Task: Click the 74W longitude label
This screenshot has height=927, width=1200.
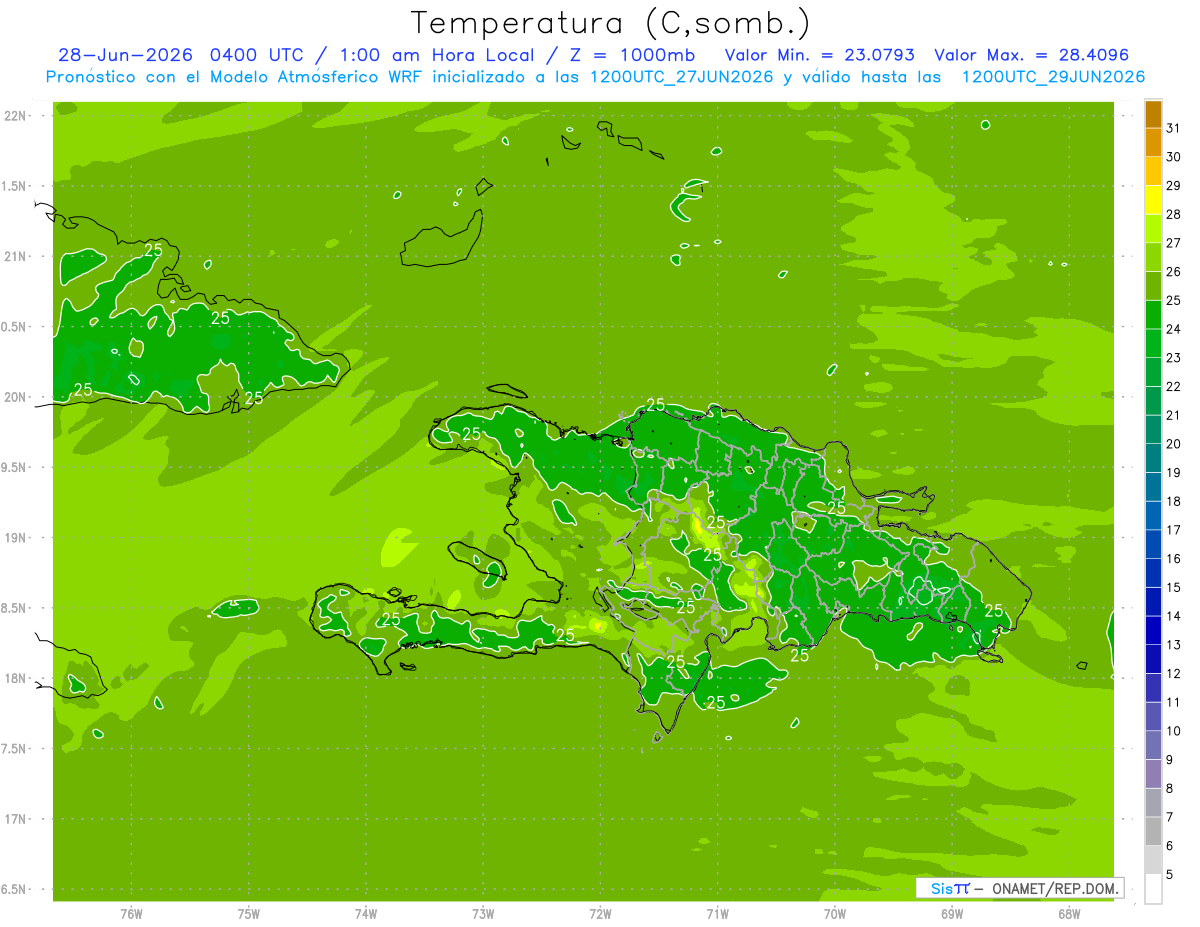Action: (x=366, y=914)
